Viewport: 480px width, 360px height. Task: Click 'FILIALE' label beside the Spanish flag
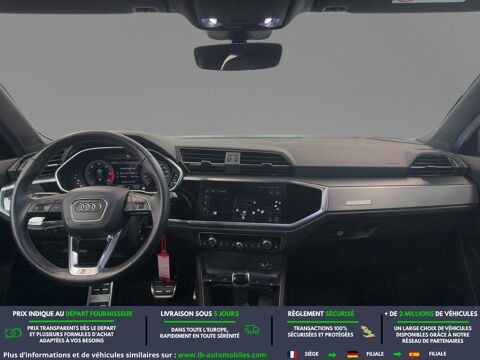point(437,354)
